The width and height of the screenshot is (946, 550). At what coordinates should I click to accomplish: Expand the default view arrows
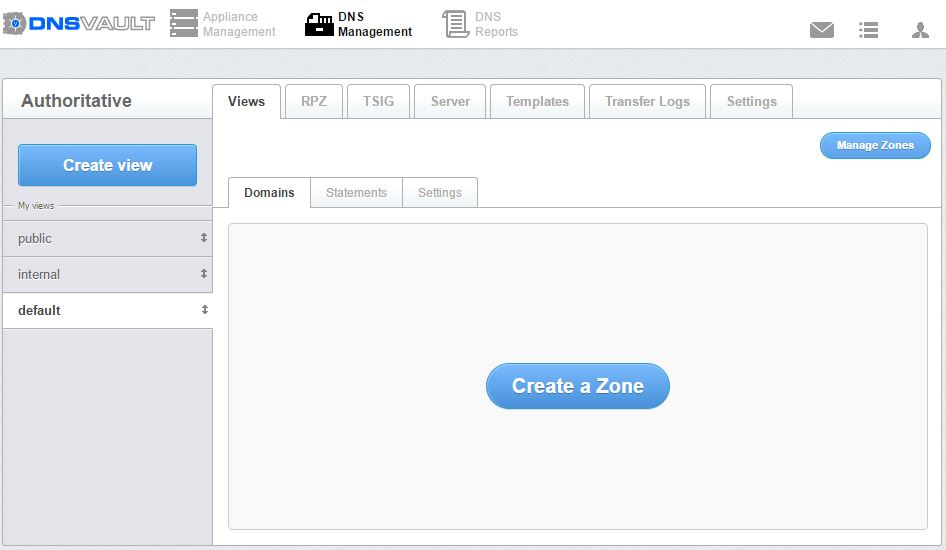204,310
